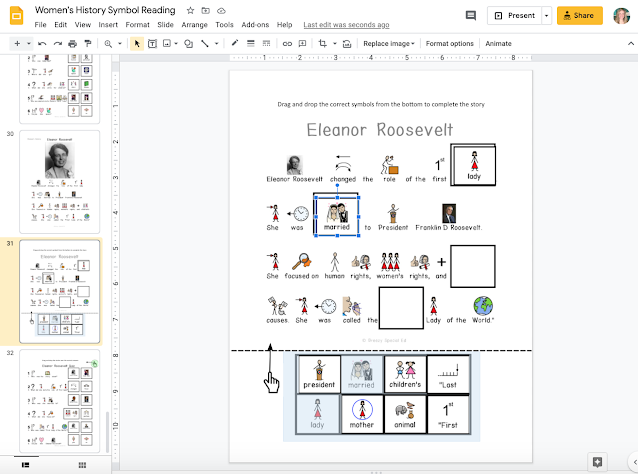The width and height of the screenshot is (638, 474).
Task: Click the Share button
Action: (x=579, y=16)
